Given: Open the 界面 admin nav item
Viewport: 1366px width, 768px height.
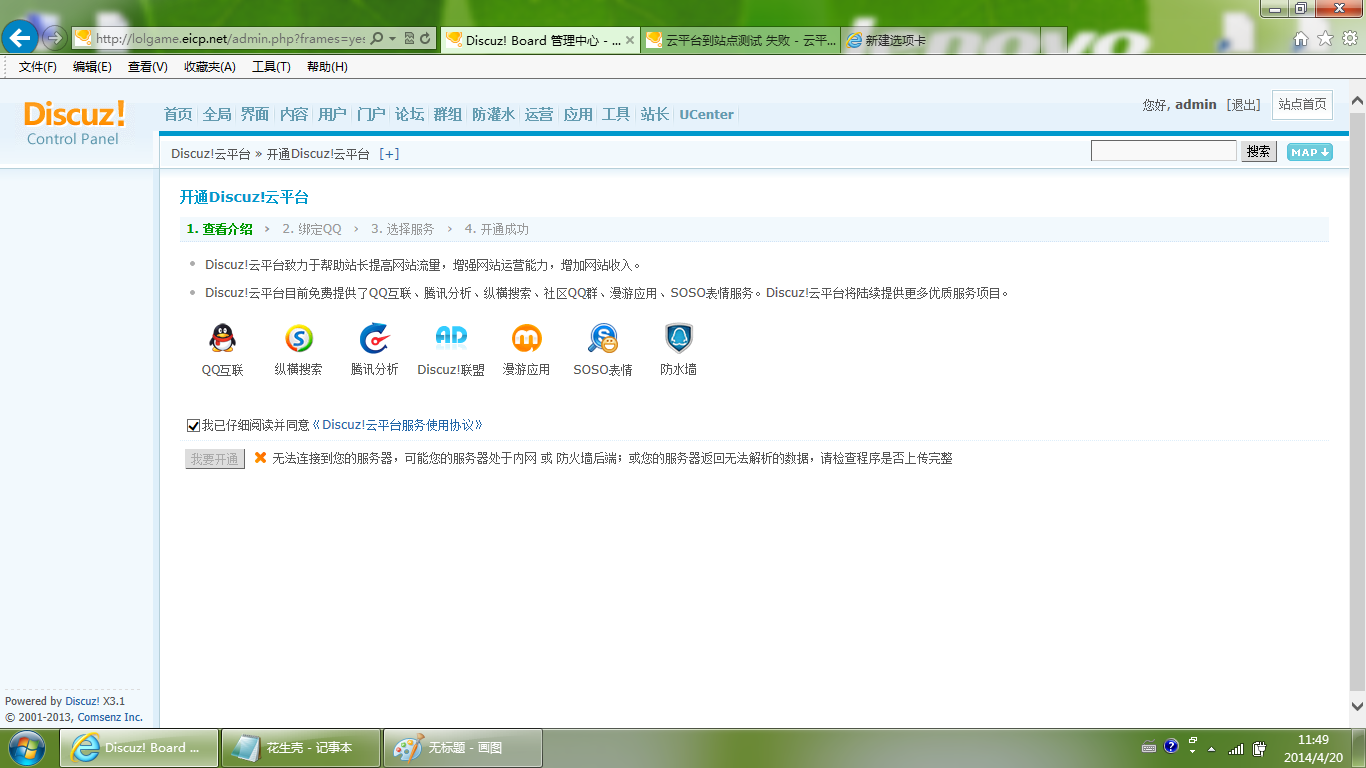Looking at the screenshot, I should tap(255, 115).
